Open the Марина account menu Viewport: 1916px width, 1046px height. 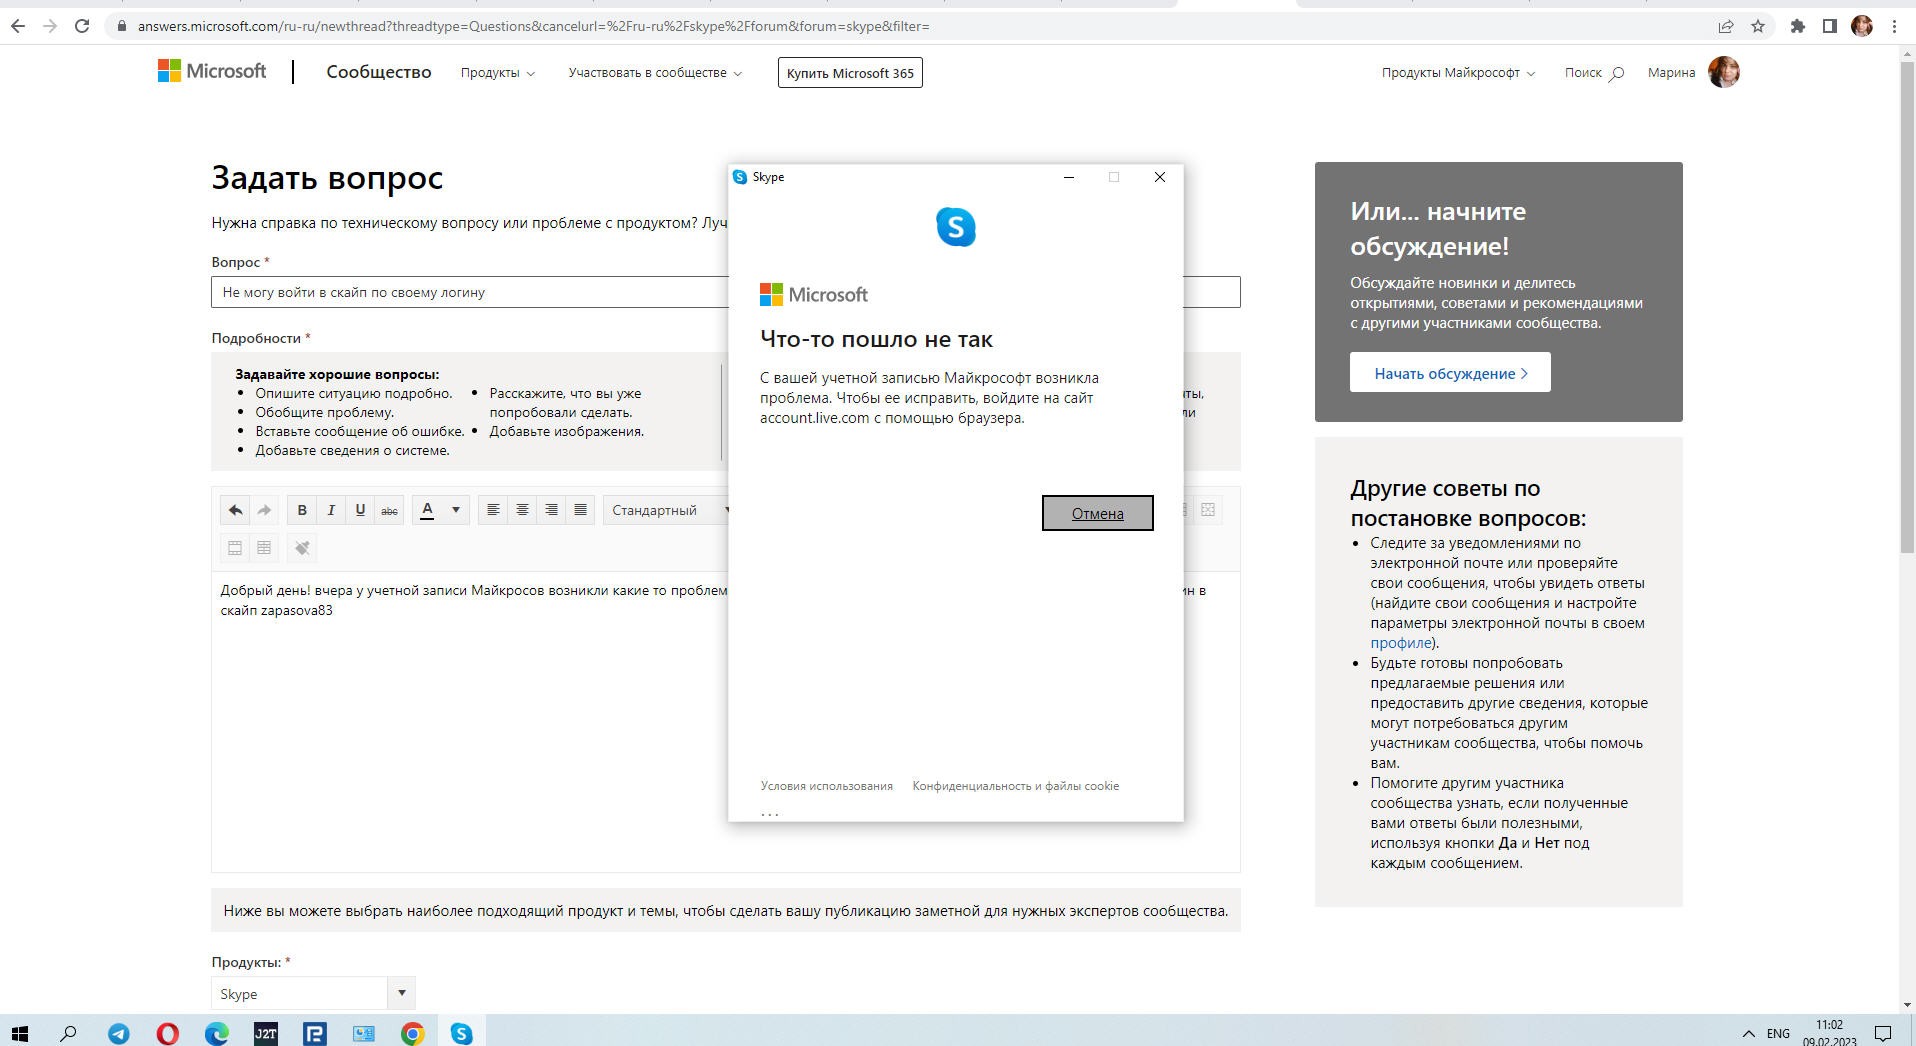1671,73
